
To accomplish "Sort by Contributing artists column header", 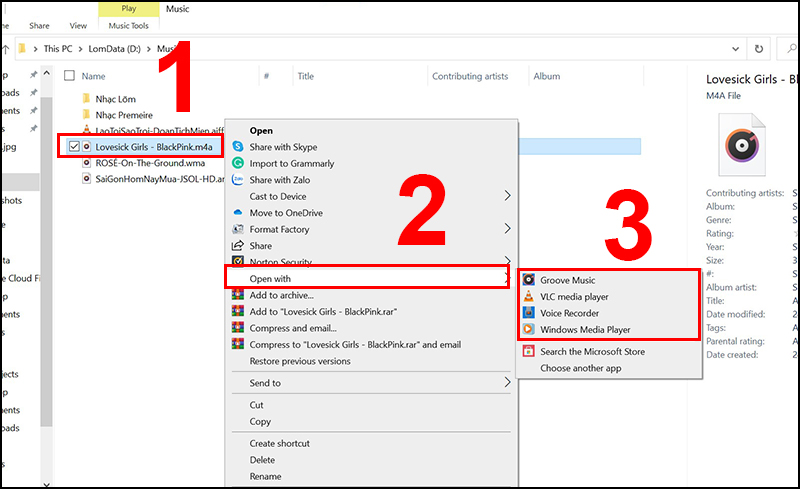I will pos(470,76).
